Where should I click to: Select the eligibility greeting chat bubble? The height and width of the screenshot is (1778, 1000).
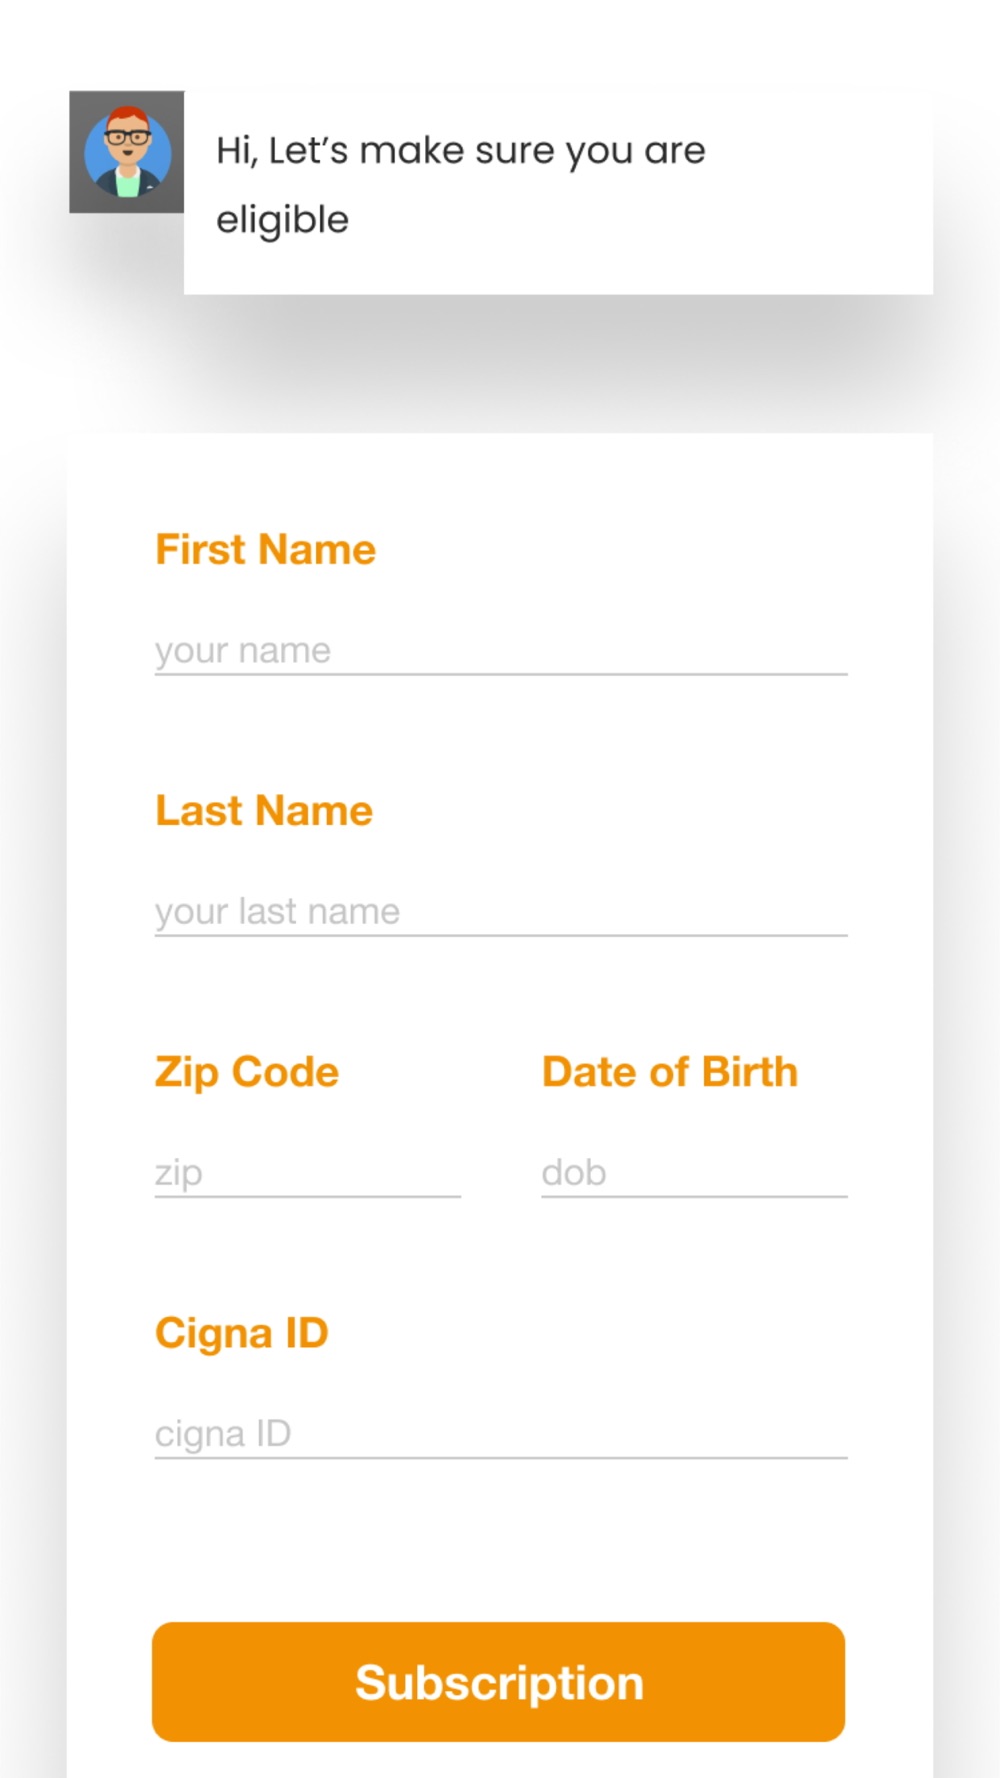[558, 192]
